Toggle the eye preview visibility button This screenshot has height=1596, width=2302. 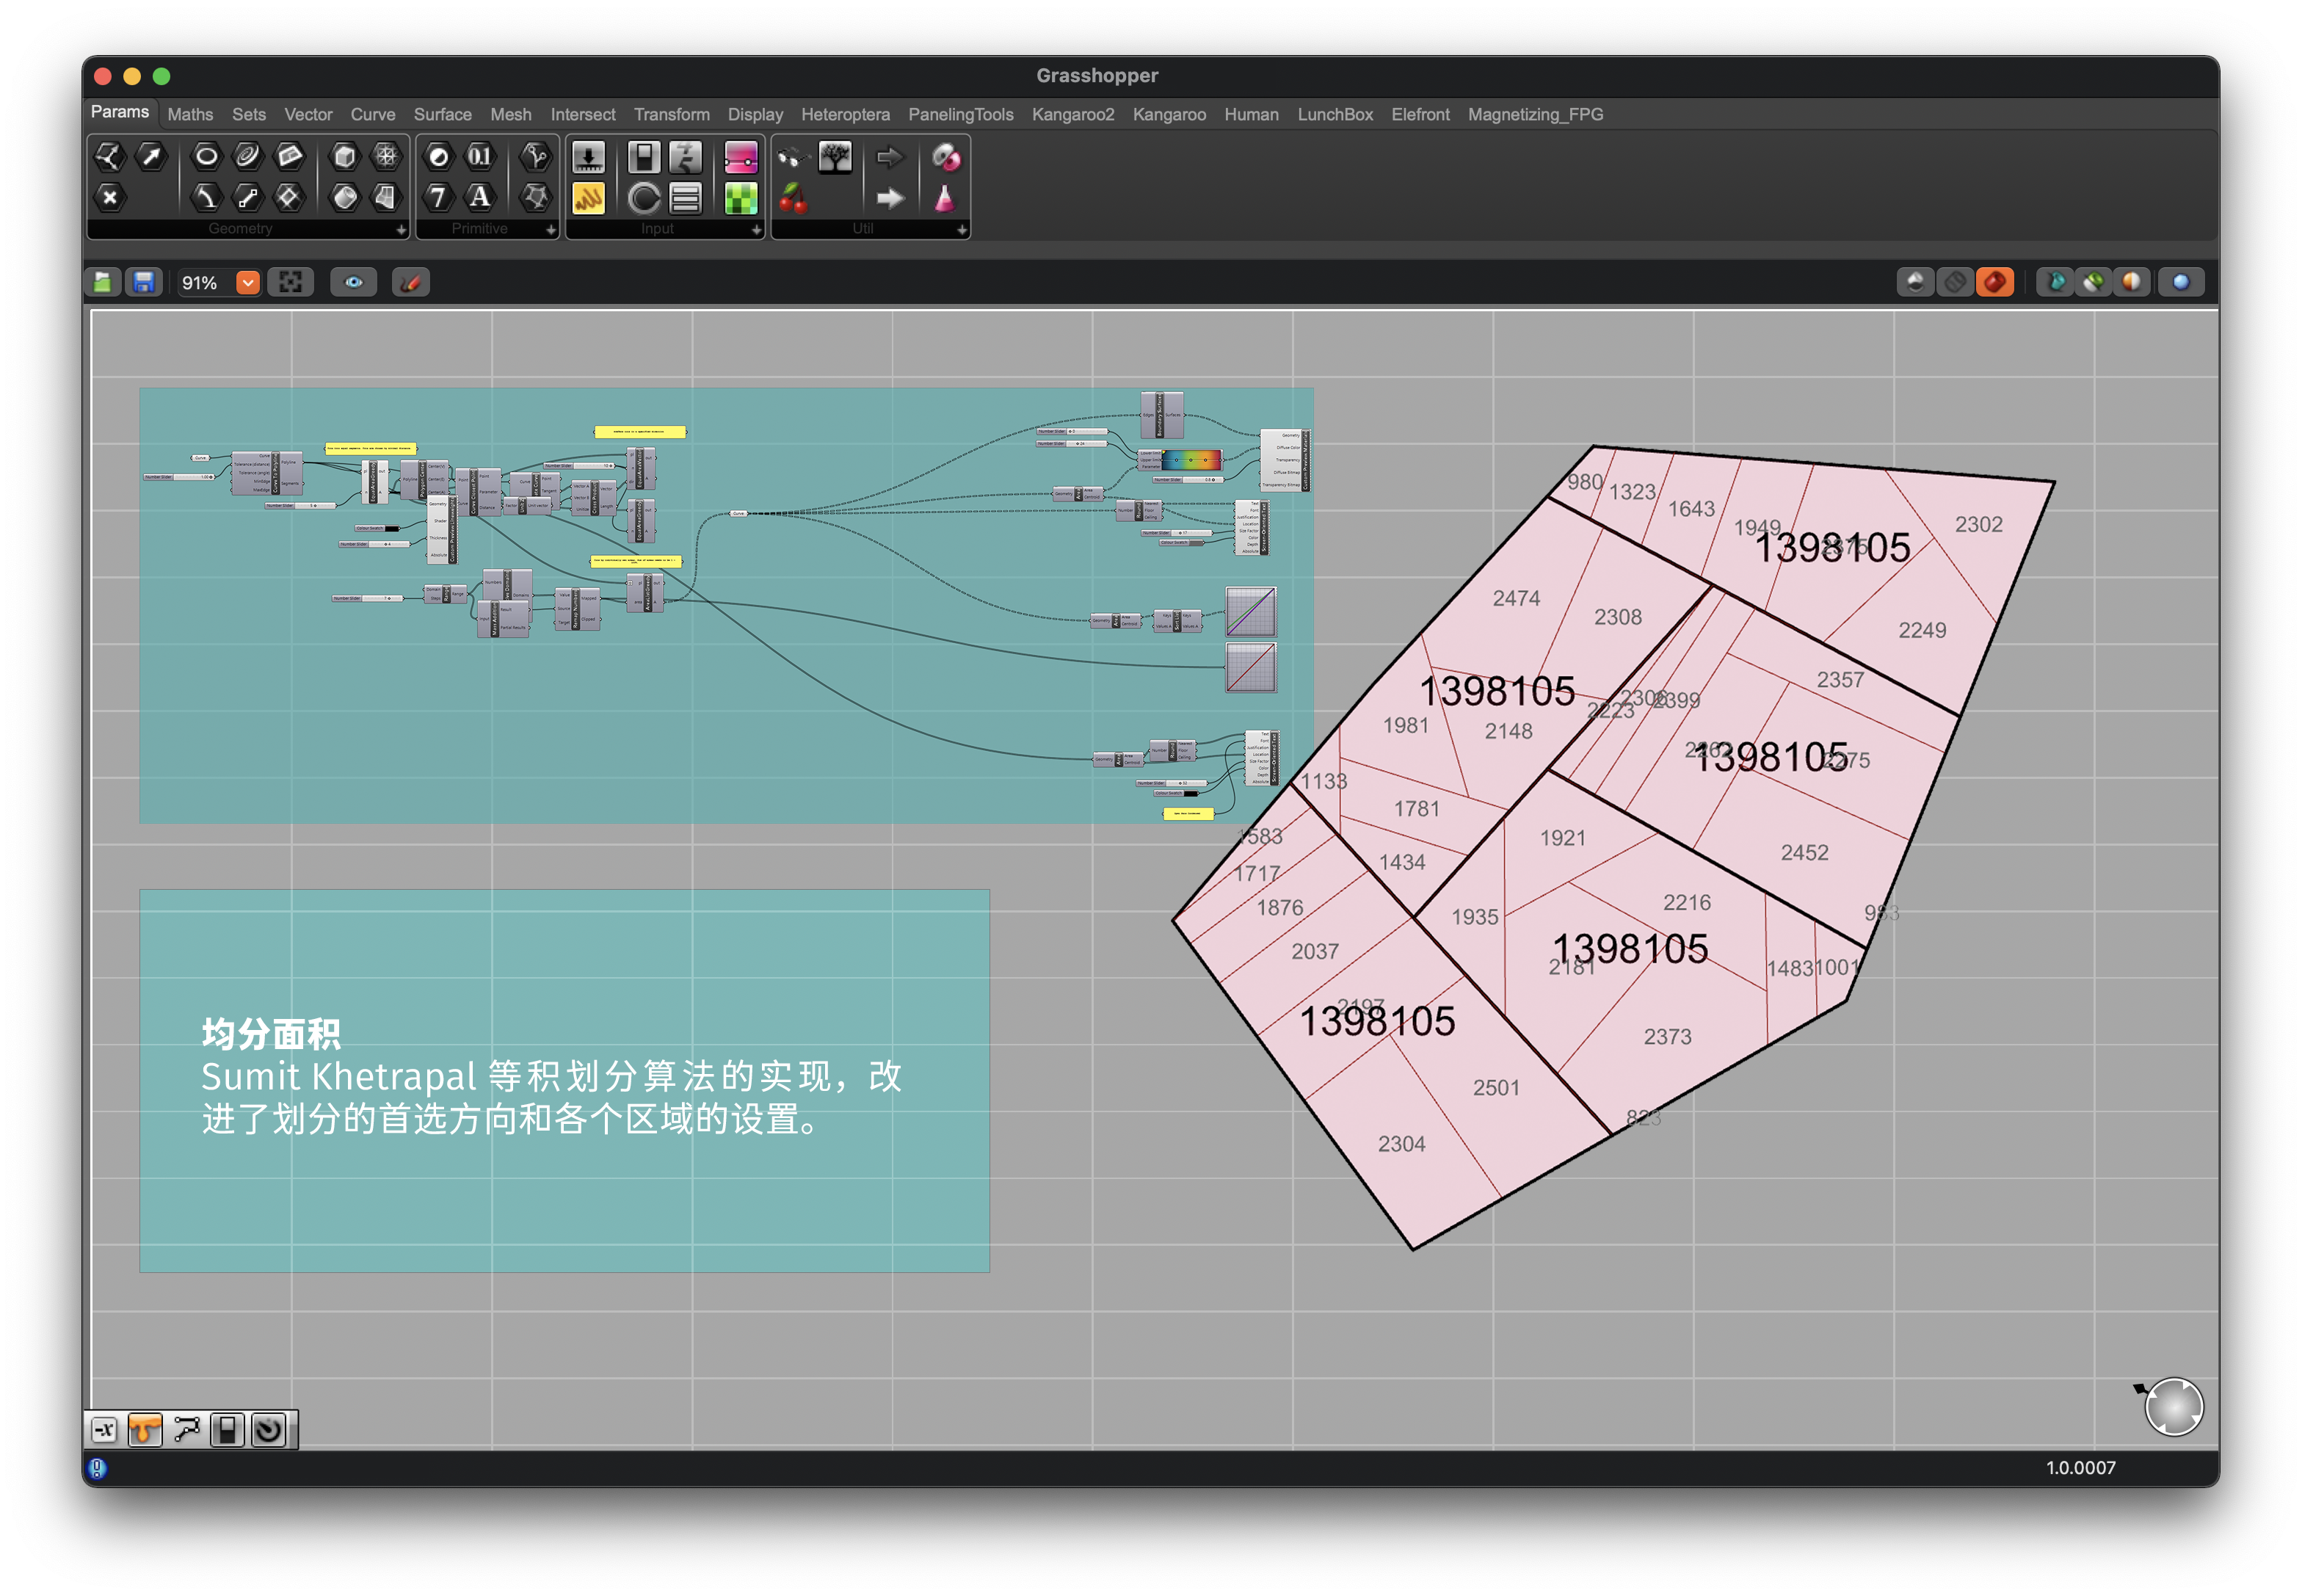point(353,283)
